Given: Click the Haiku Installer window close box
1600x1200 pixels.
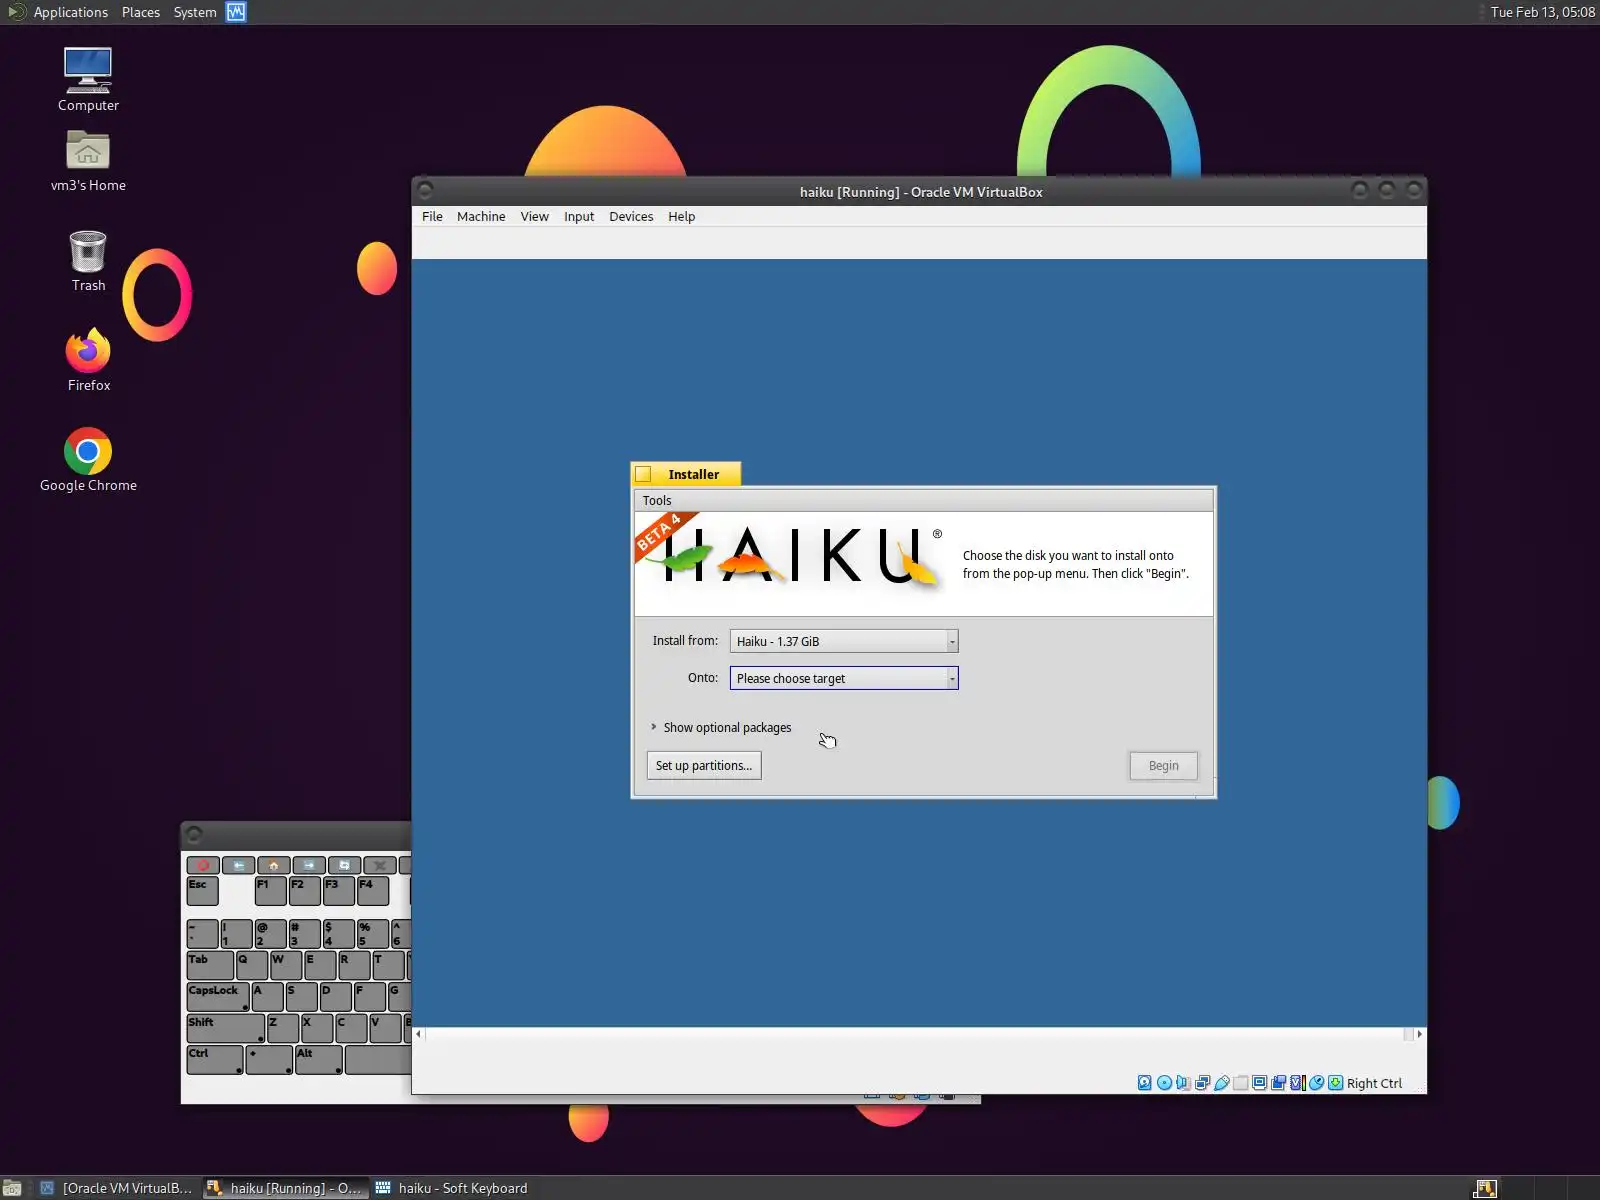Looking at the screenshot, I should (x=643, y=474).
